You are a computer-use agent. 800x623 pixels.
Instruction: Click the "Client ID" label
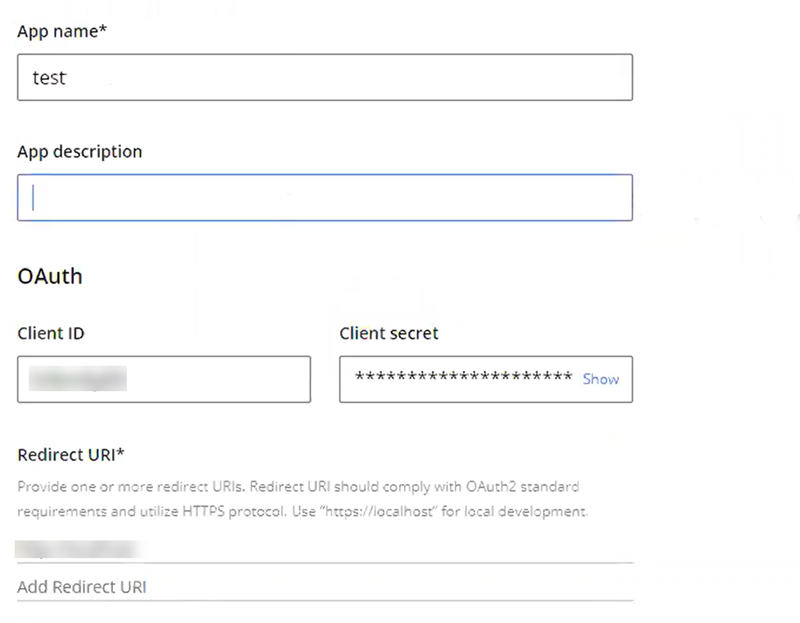(x=51, y=333)
